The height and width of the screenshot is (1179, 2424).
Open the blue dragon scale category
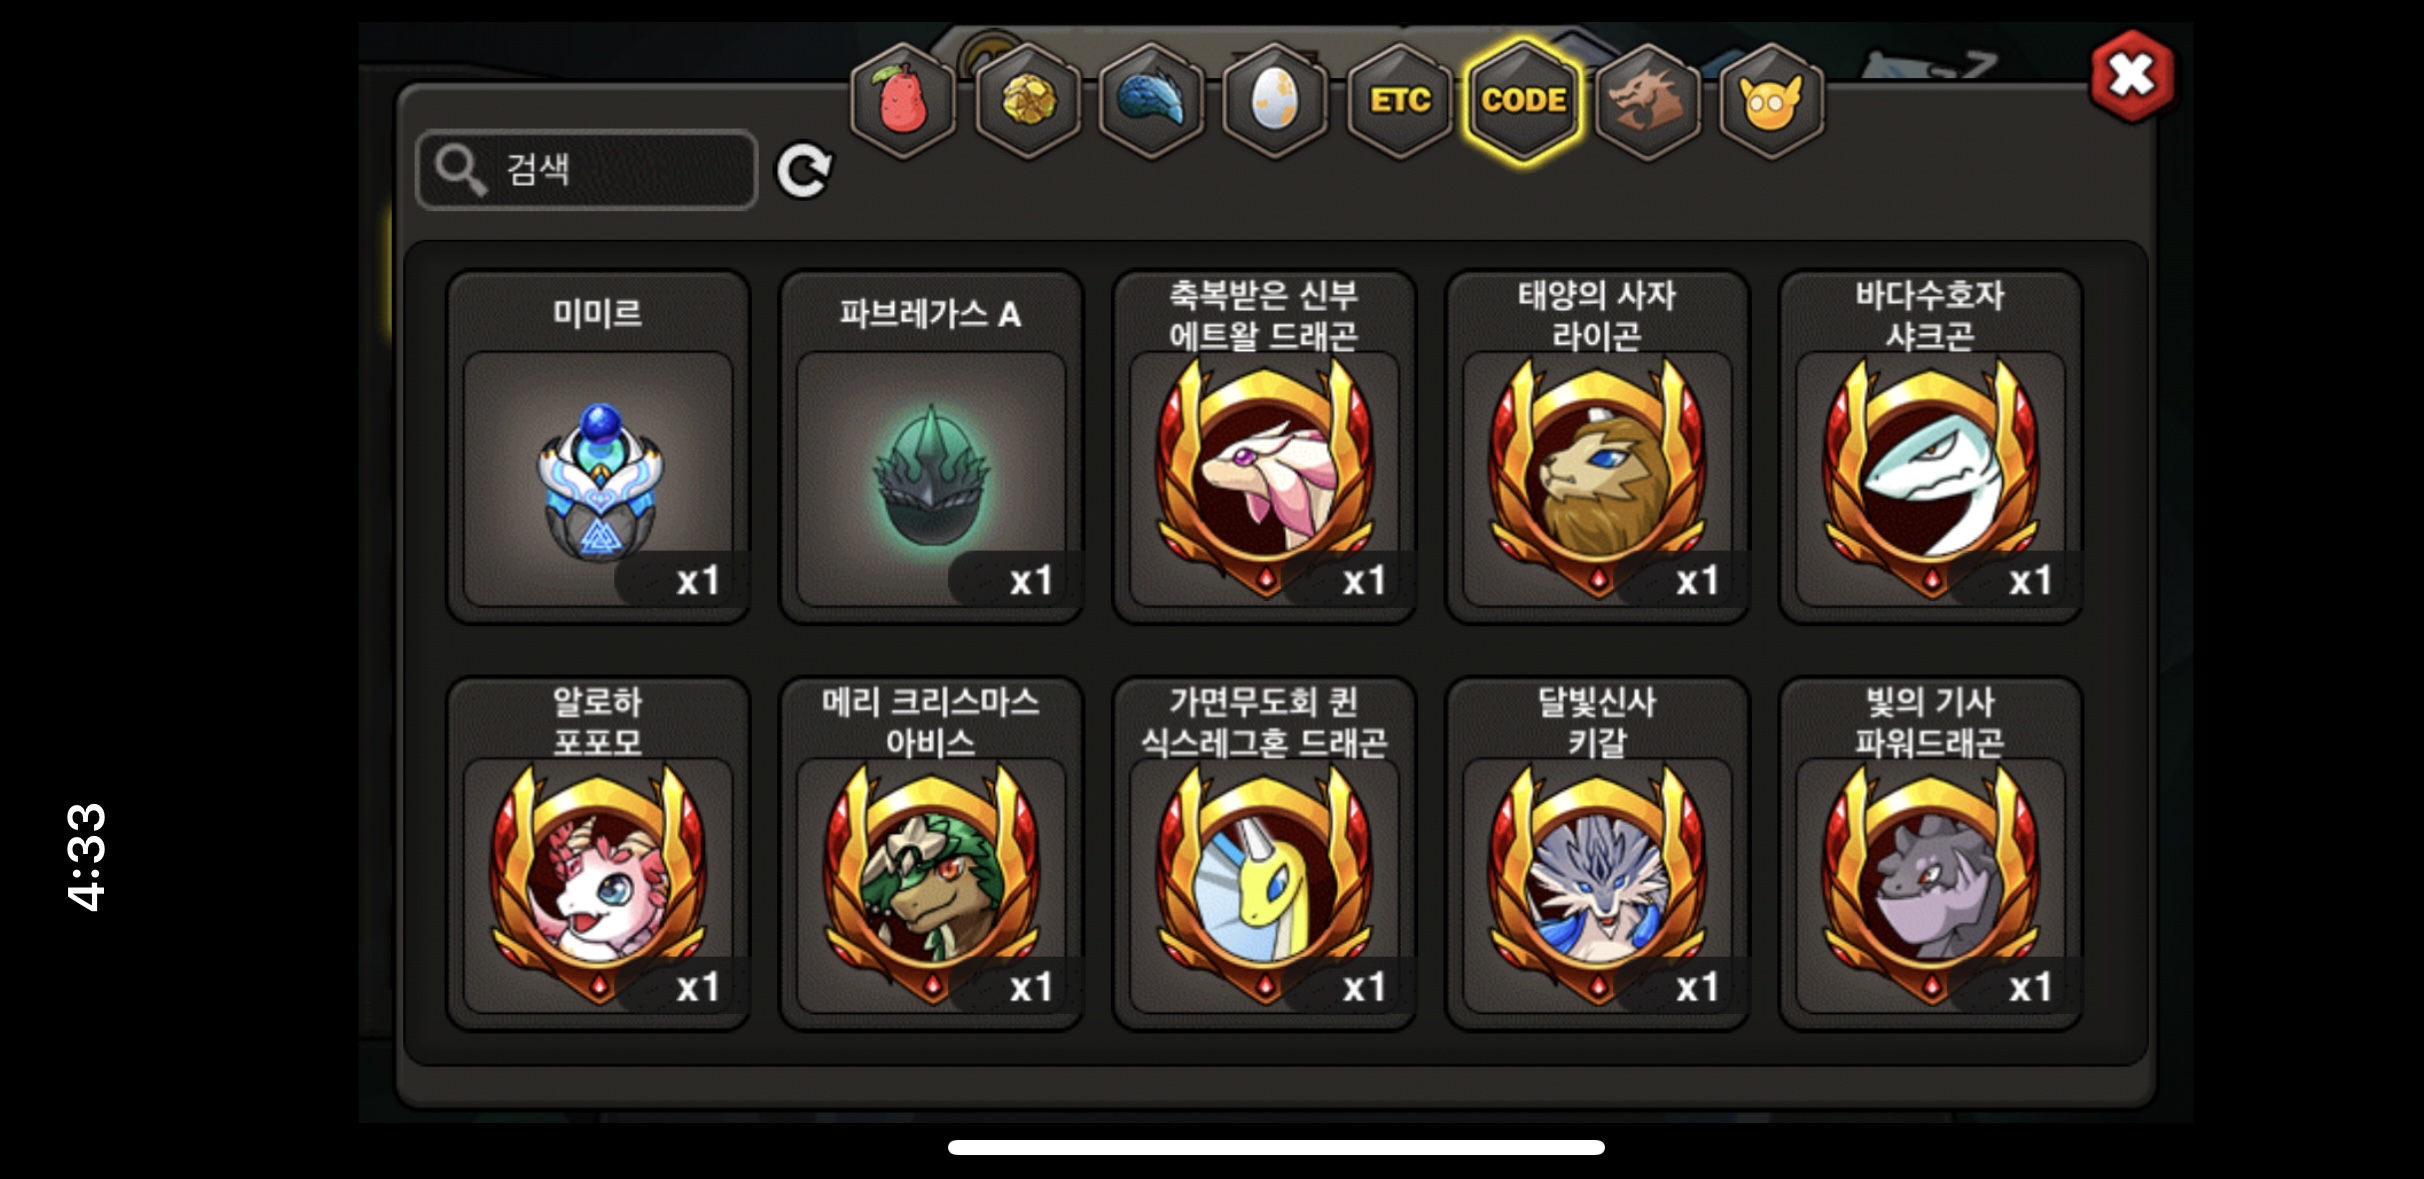pos(1151,100)
